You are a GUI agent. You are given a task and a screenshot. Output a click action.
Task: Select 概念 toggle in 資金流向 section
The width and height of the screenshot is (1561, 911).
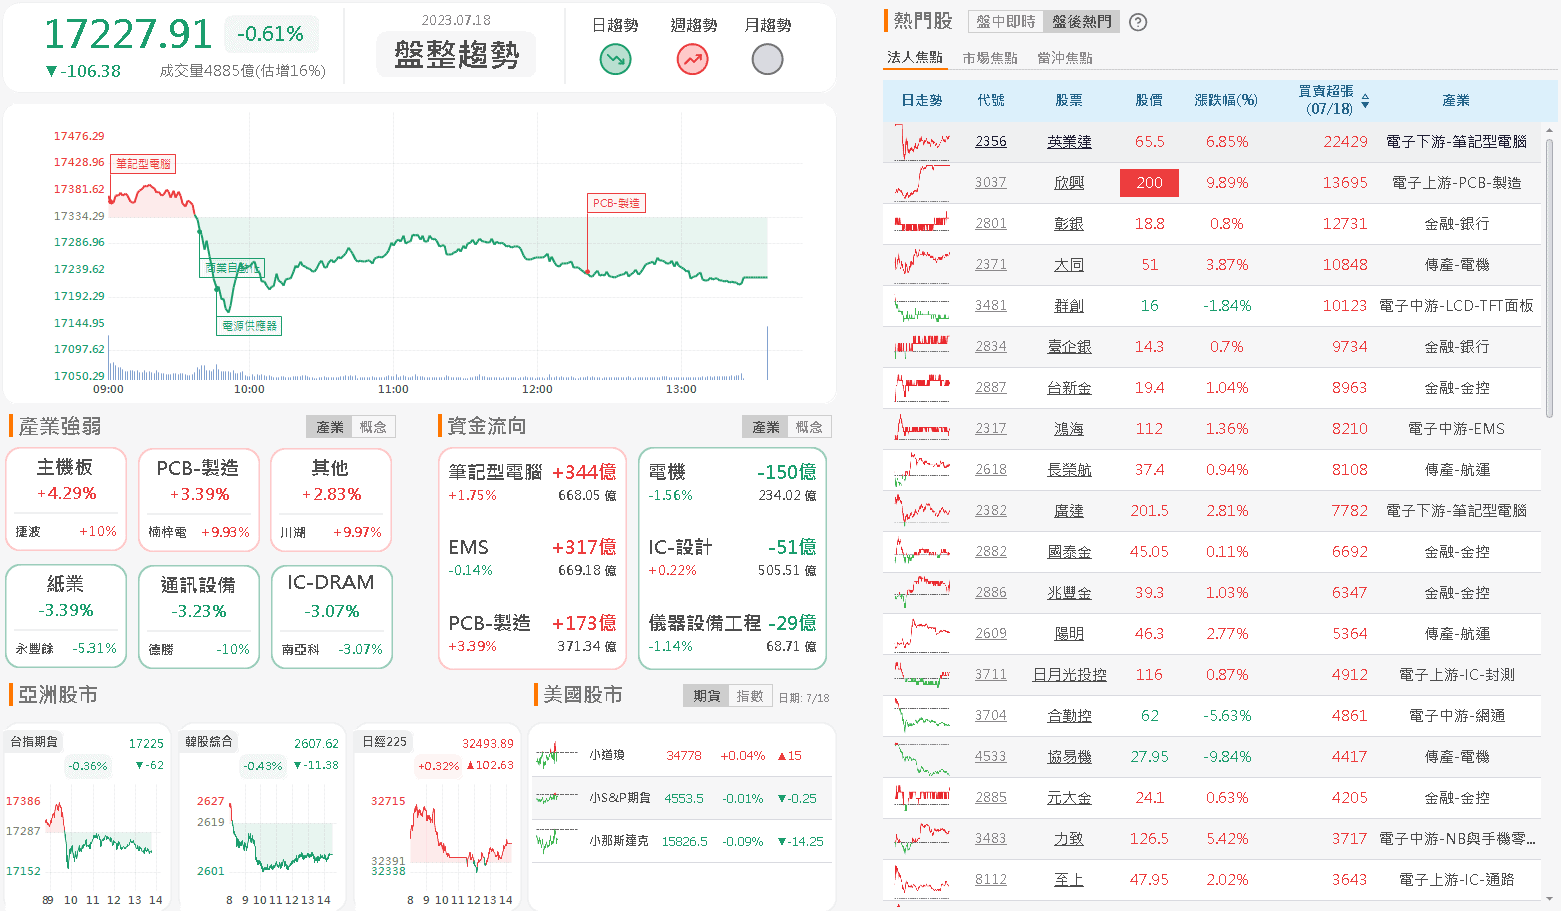pyautogui.click(x=809, y=427)
